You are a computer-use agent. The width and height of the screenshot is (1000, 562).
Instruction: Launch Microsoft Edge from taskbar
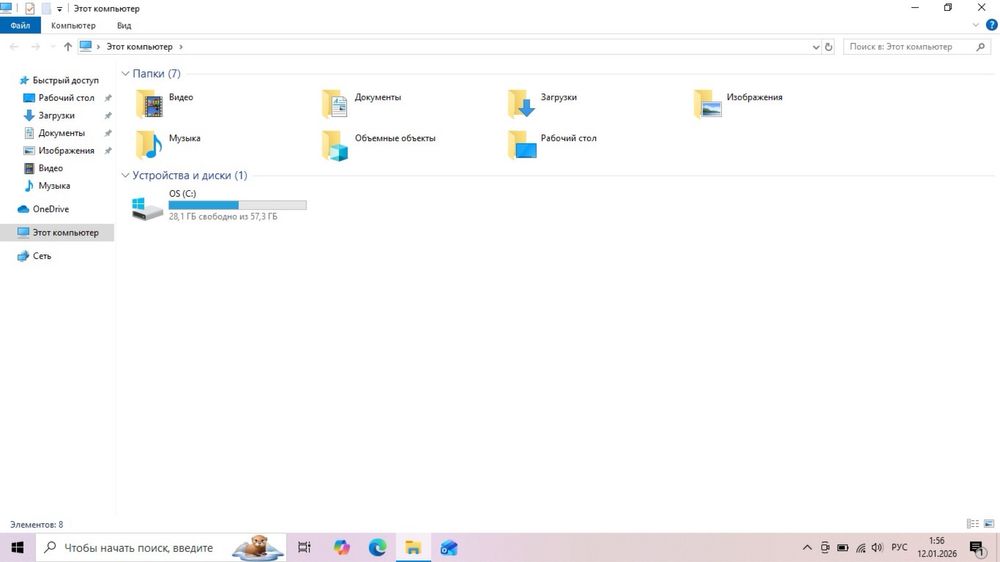(377, 547)
